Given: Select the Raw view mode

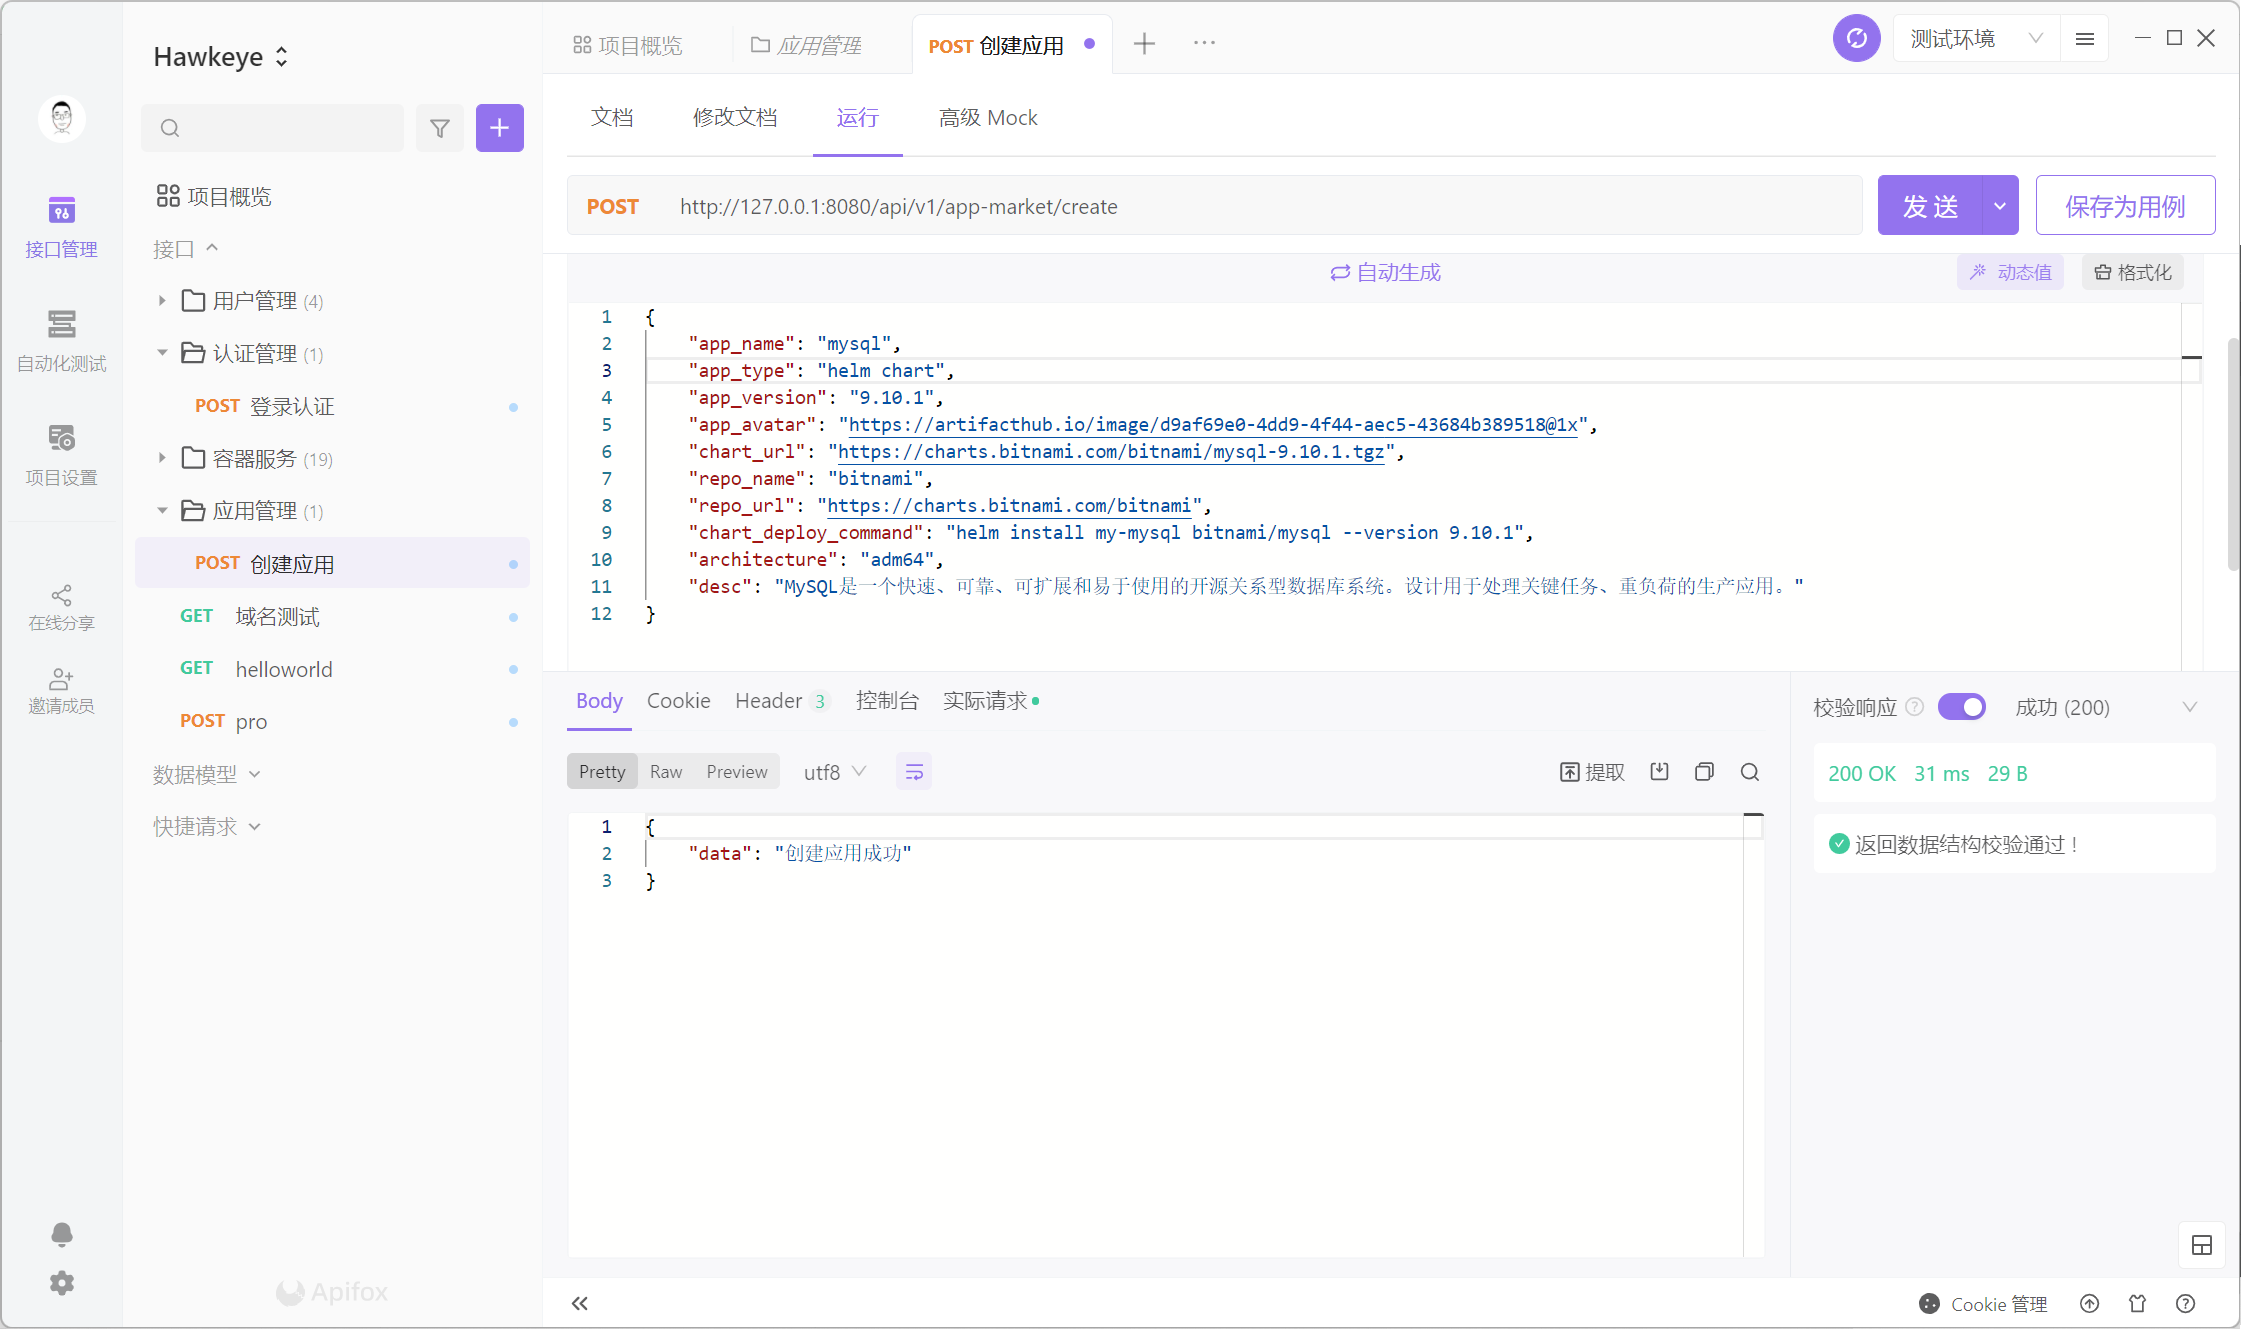Looking at the screenshot, I should pos(666,771).
